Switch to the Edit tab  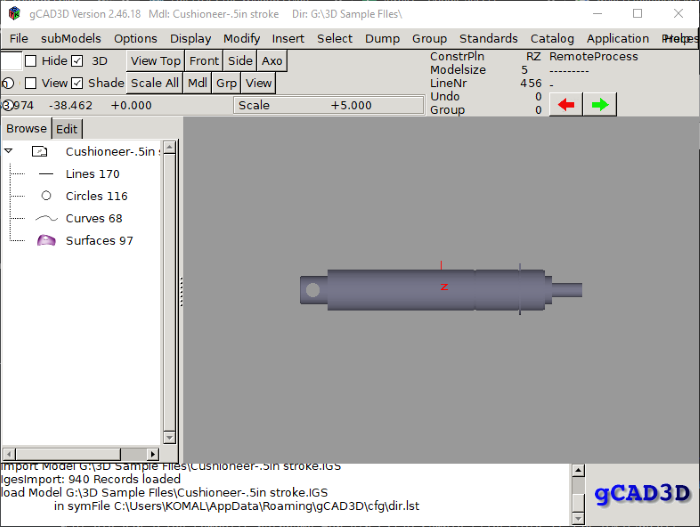click(x=67, y=129)
